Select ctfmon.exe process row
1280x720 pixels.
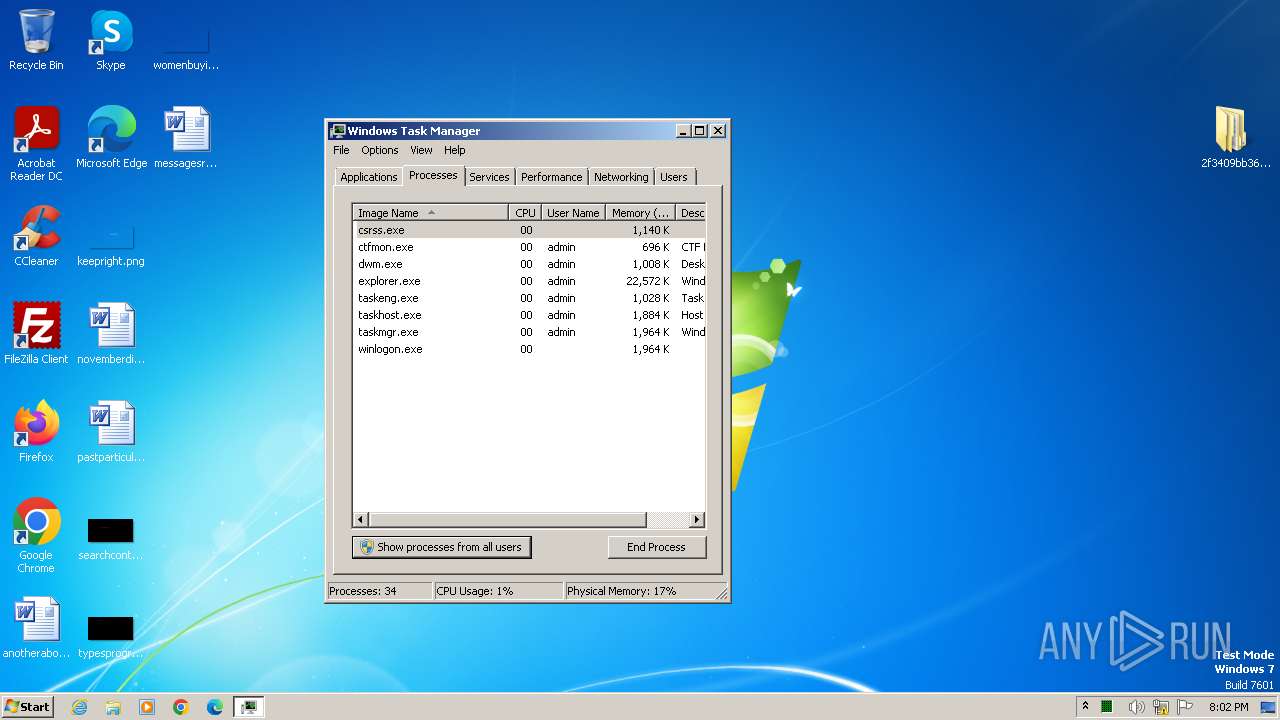[x=530, y=247]
